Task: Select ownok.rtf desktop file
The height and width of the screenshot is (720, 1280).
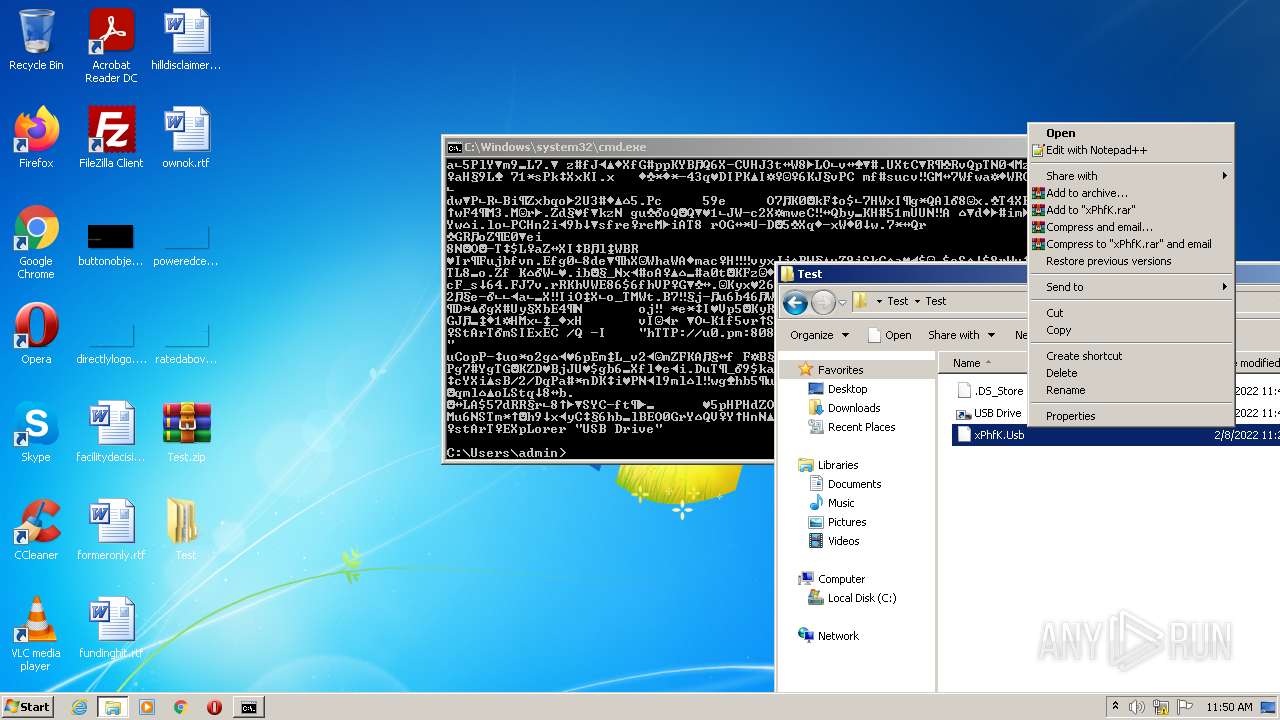Action: 186,138
